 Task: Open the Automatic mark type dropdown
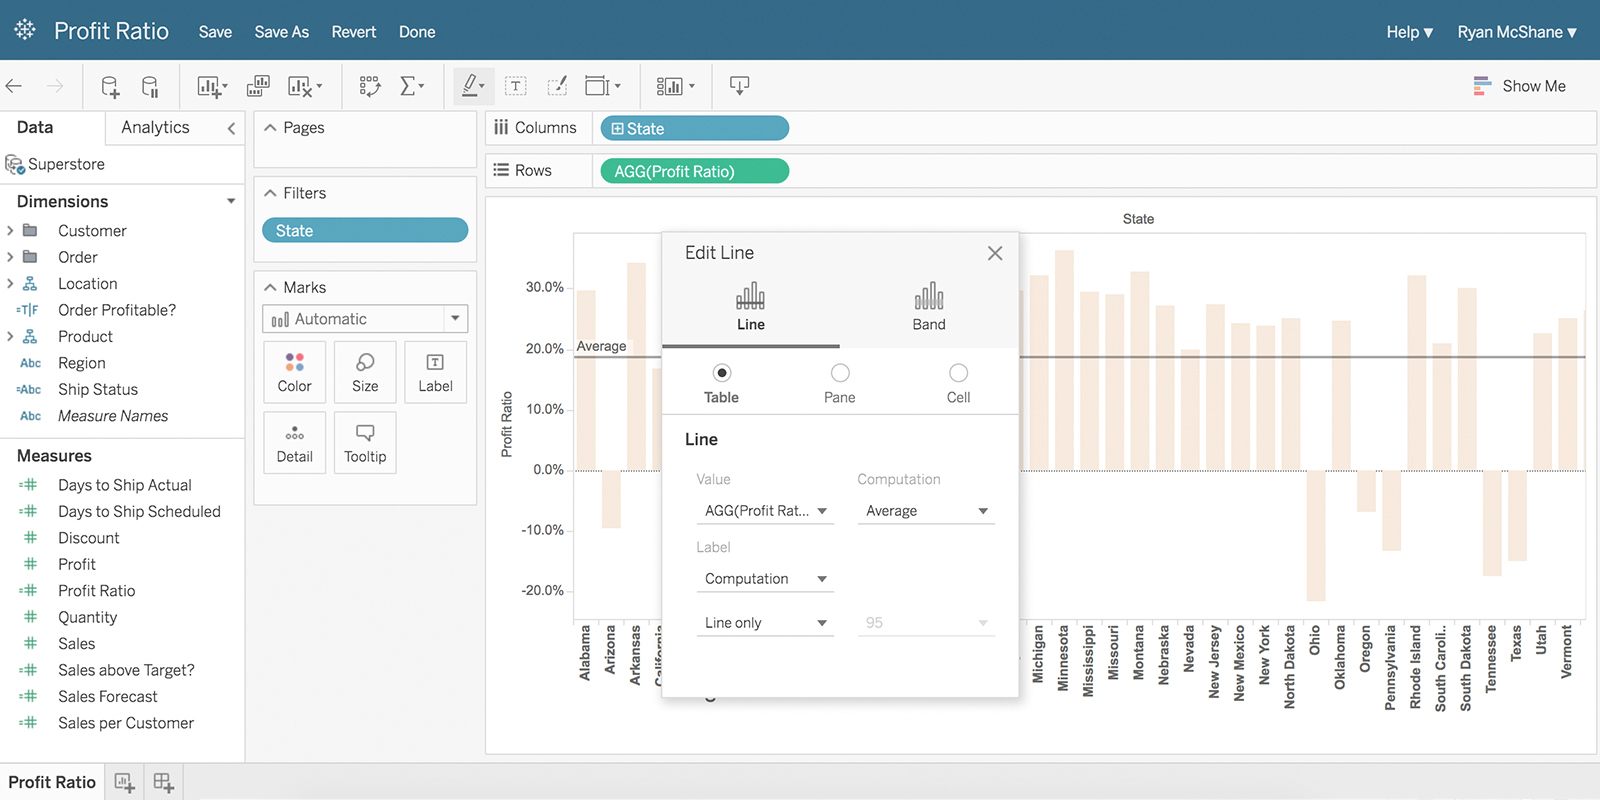pyautogui.click(x=365, y=319)
